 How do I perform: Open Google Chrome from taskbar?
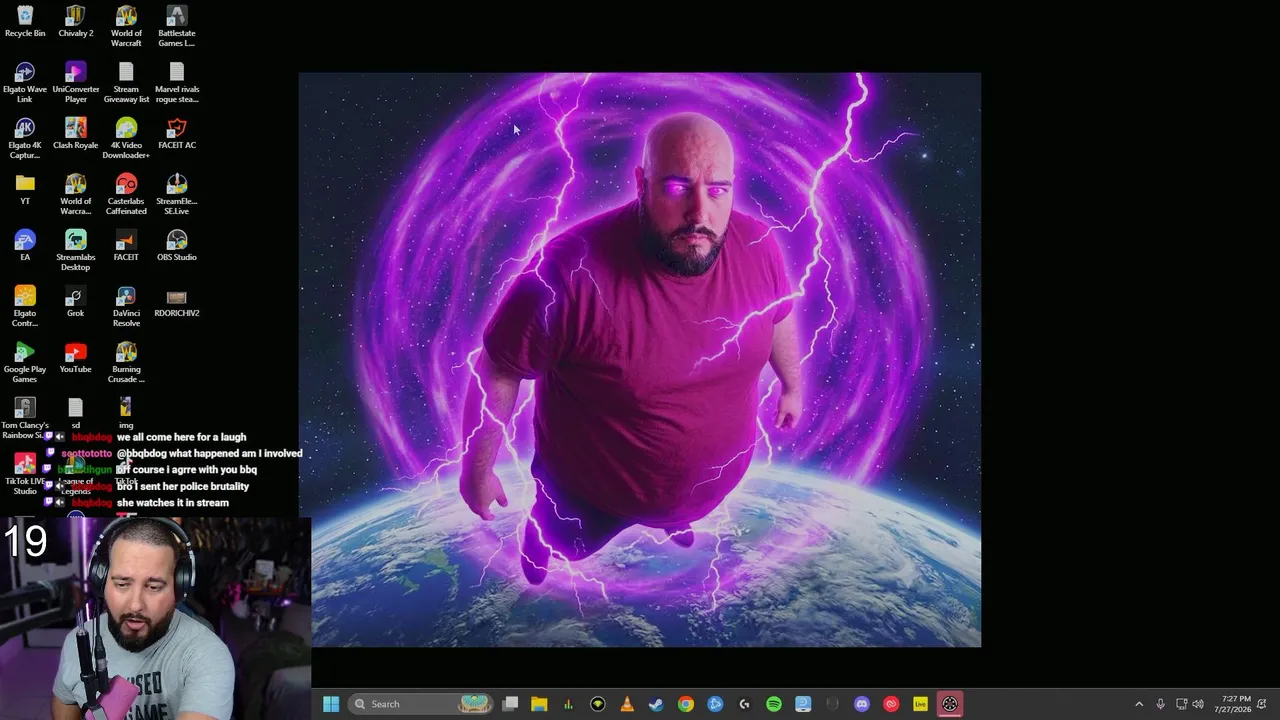point(685,704)
